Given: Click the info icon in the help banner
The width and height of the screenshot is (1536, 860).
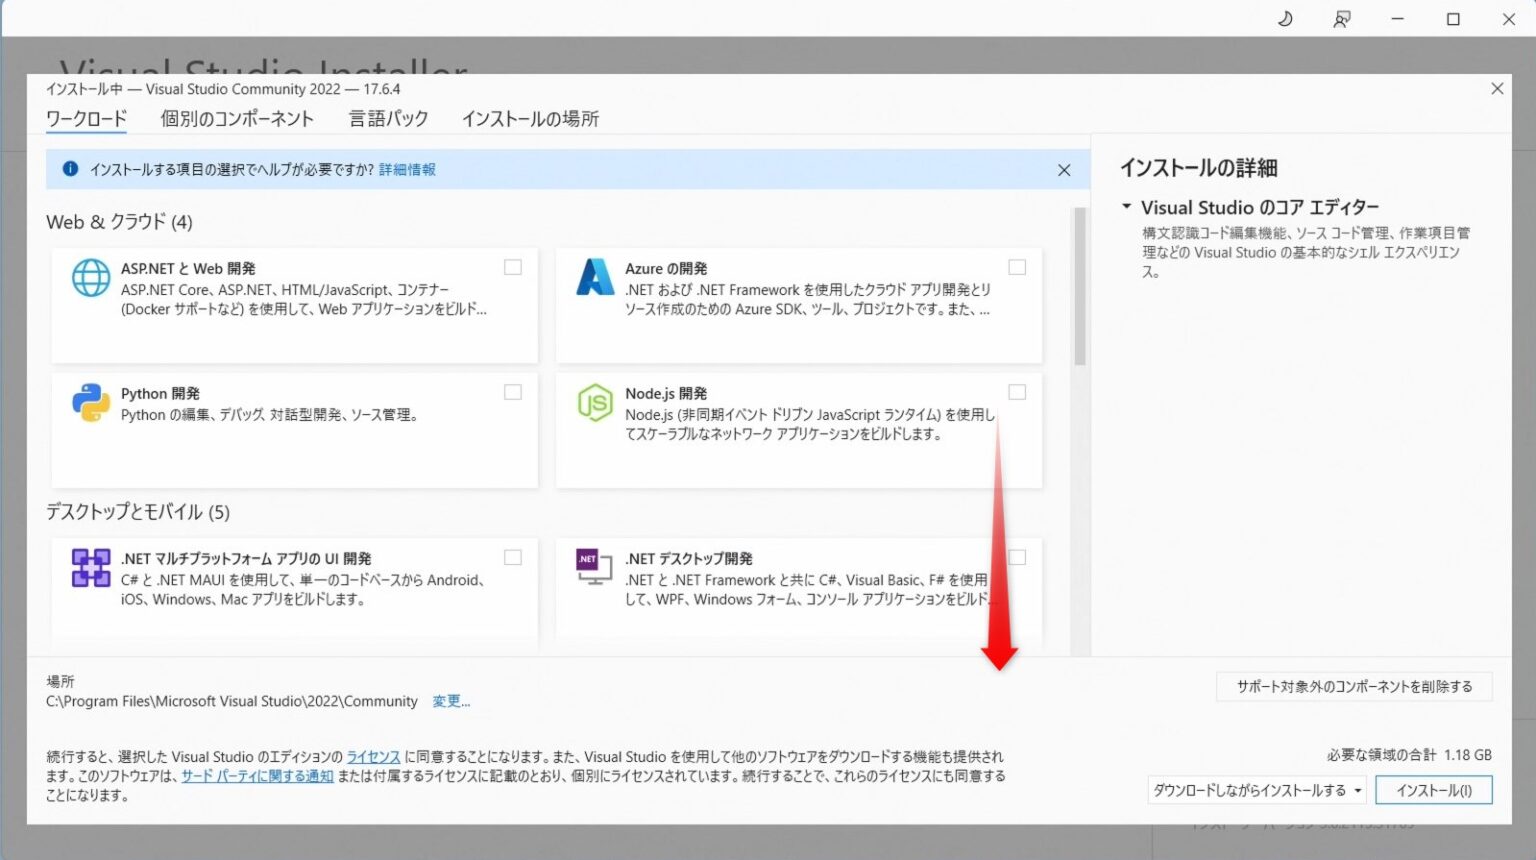Looking at the screenshot, I should [x=69, y=169].
